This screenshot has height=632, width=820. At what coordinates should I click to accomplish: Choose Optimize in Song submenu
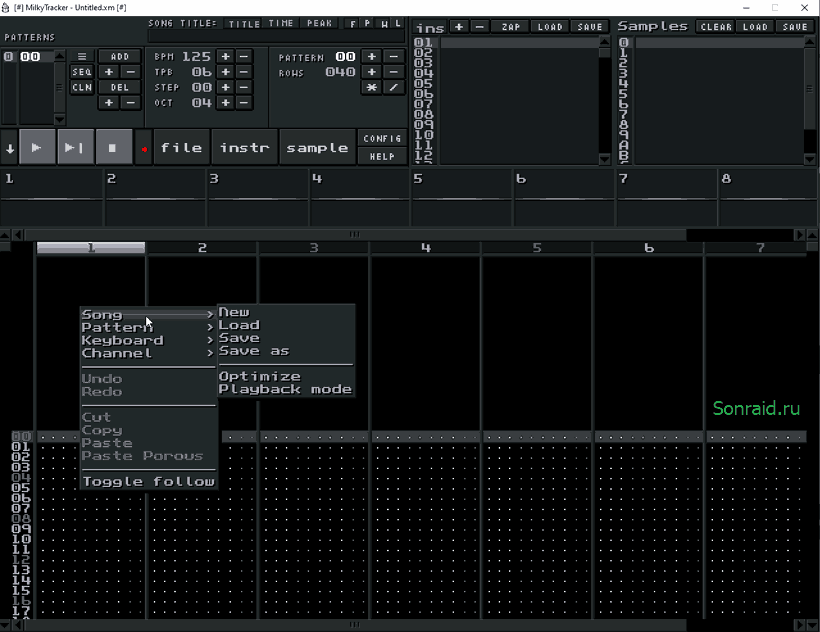(286, 376)
